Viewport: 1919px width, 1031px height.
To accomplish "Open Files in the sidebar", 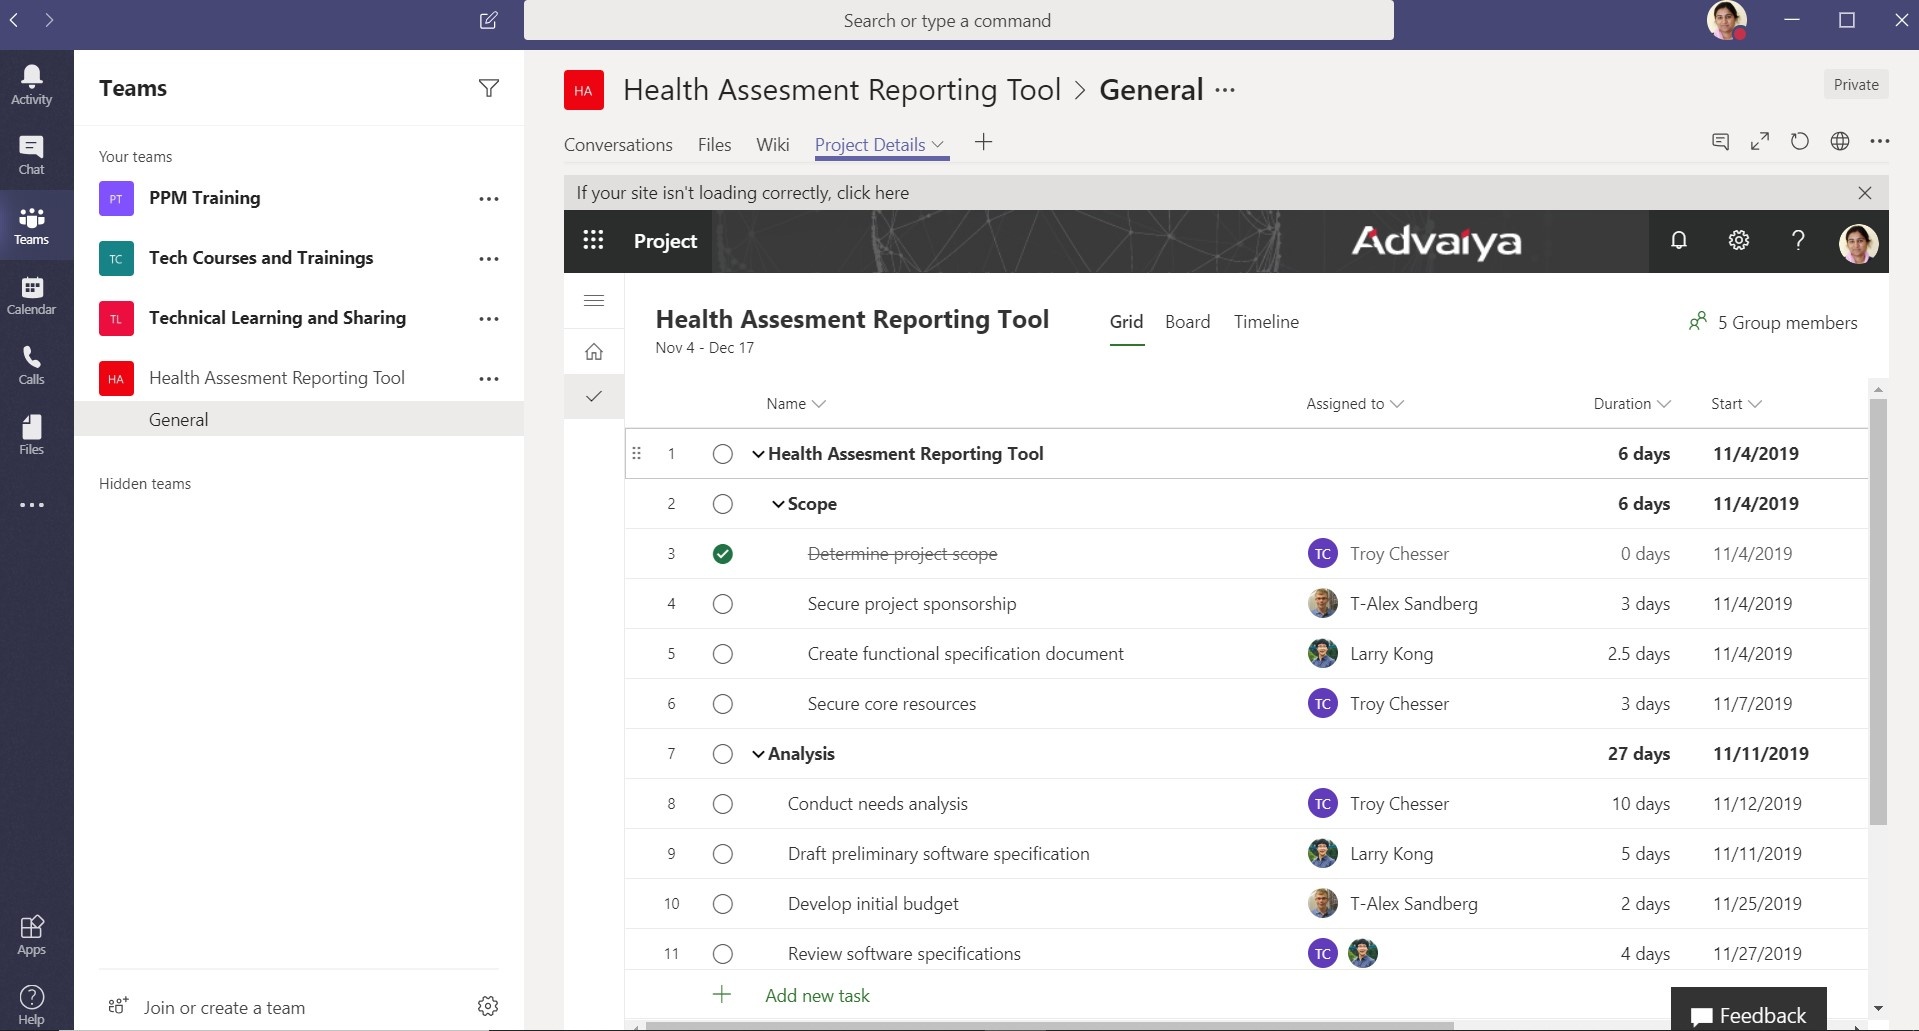I will point(31,435).
